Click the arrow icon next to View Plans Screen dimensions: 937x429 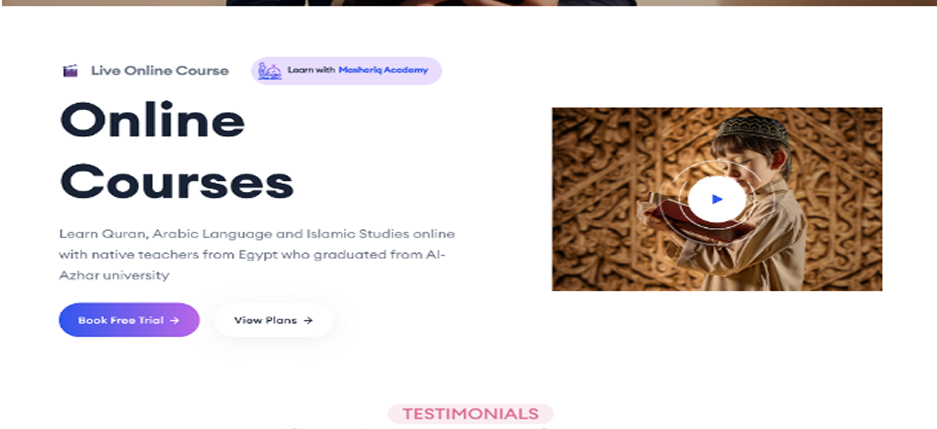308,320
